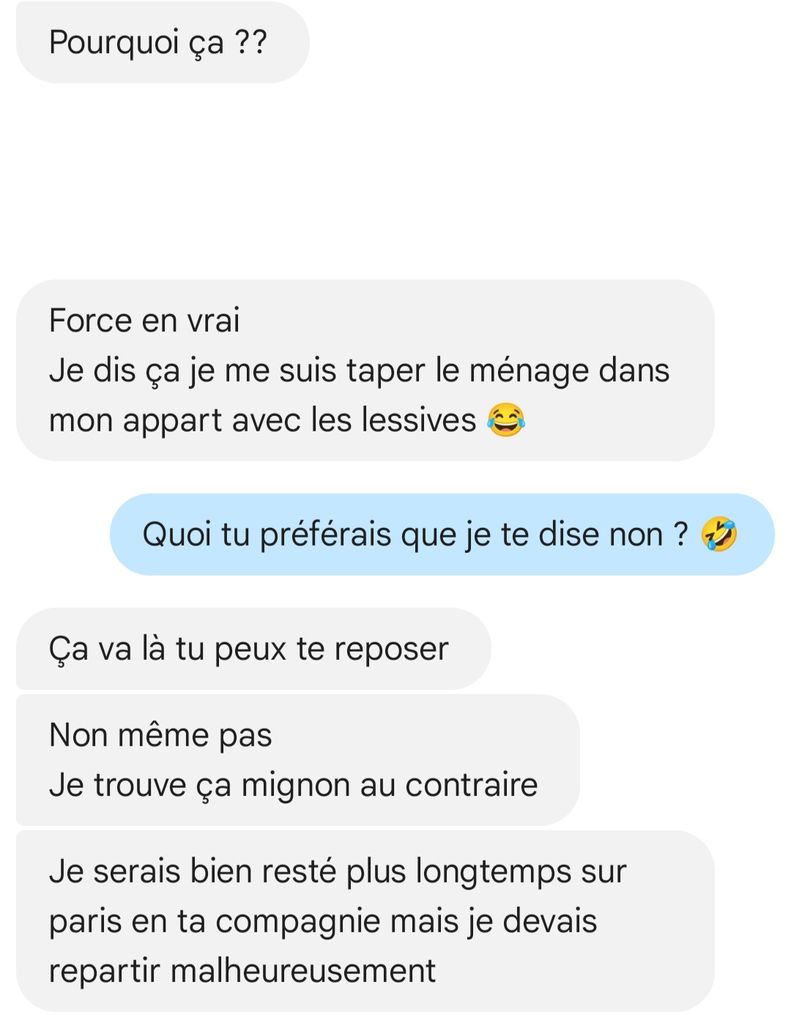Tap the line "Je trouve ça mignon au contraire"
791x1024 pixels.
(x=293, y=785)
